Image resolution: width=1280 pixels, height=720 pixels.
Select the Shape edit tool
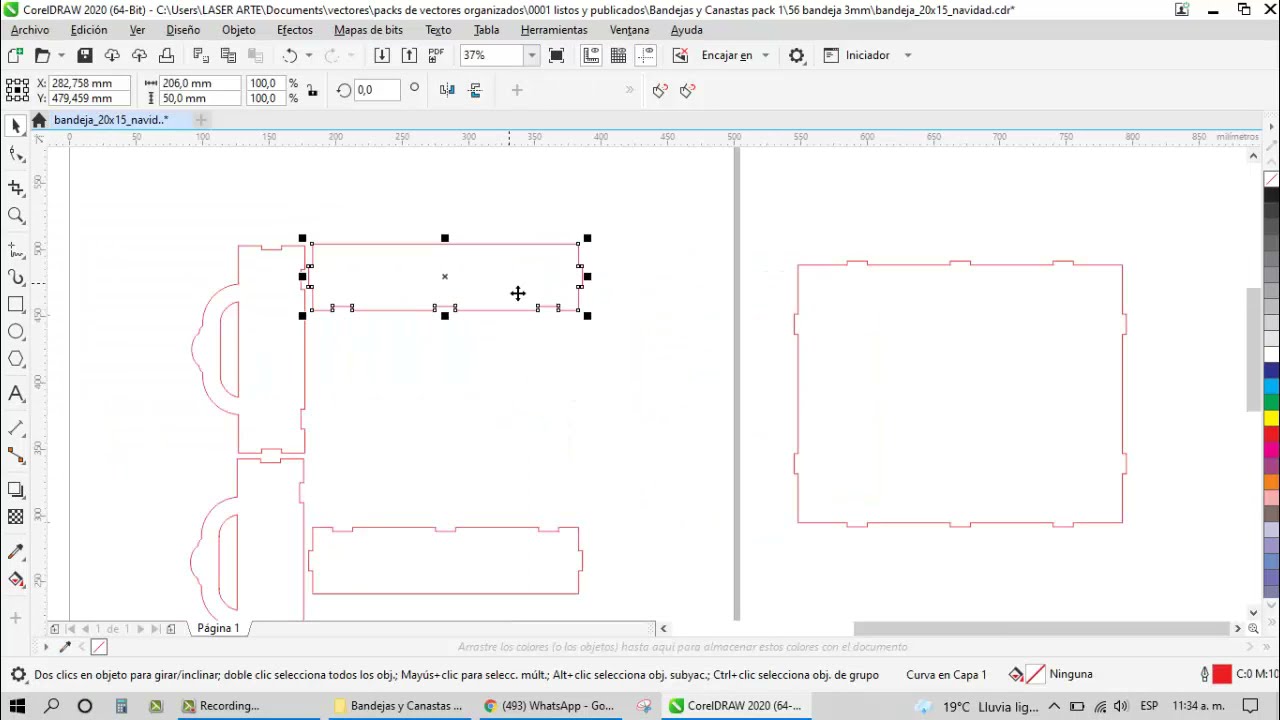pyautogui.click(x=16, y=154)
